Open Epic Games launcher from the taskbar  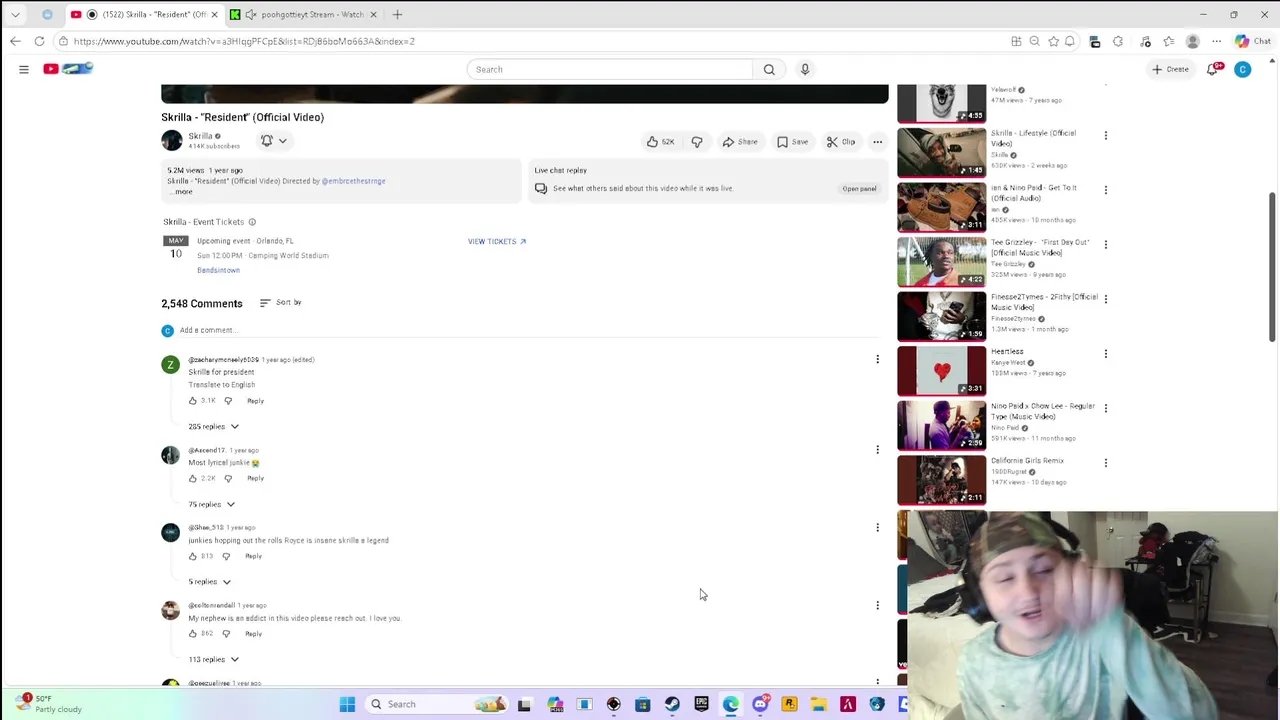point(701,704)
